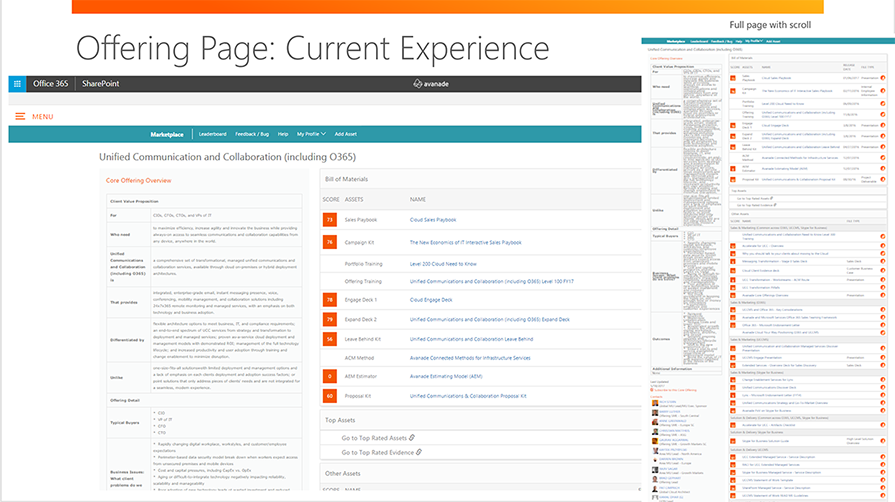Viewport: 895px width, 502px height.
Task: Click the score 79 badge for Expand Deck 2
Action: [x=329, y=319]
